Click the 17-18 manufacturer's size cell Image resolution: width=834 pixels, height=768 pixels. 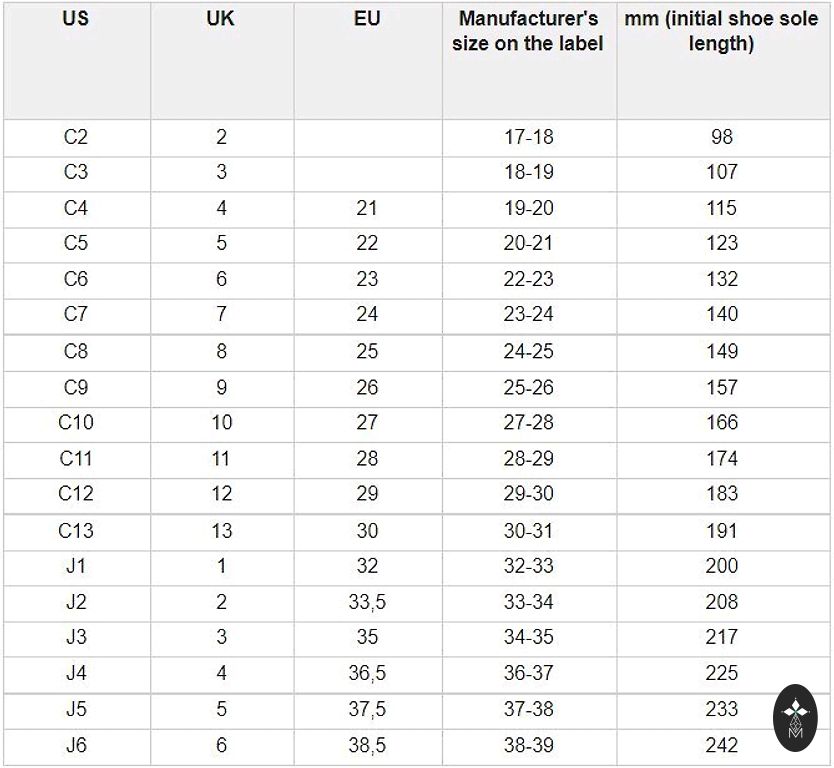[528, 137]
